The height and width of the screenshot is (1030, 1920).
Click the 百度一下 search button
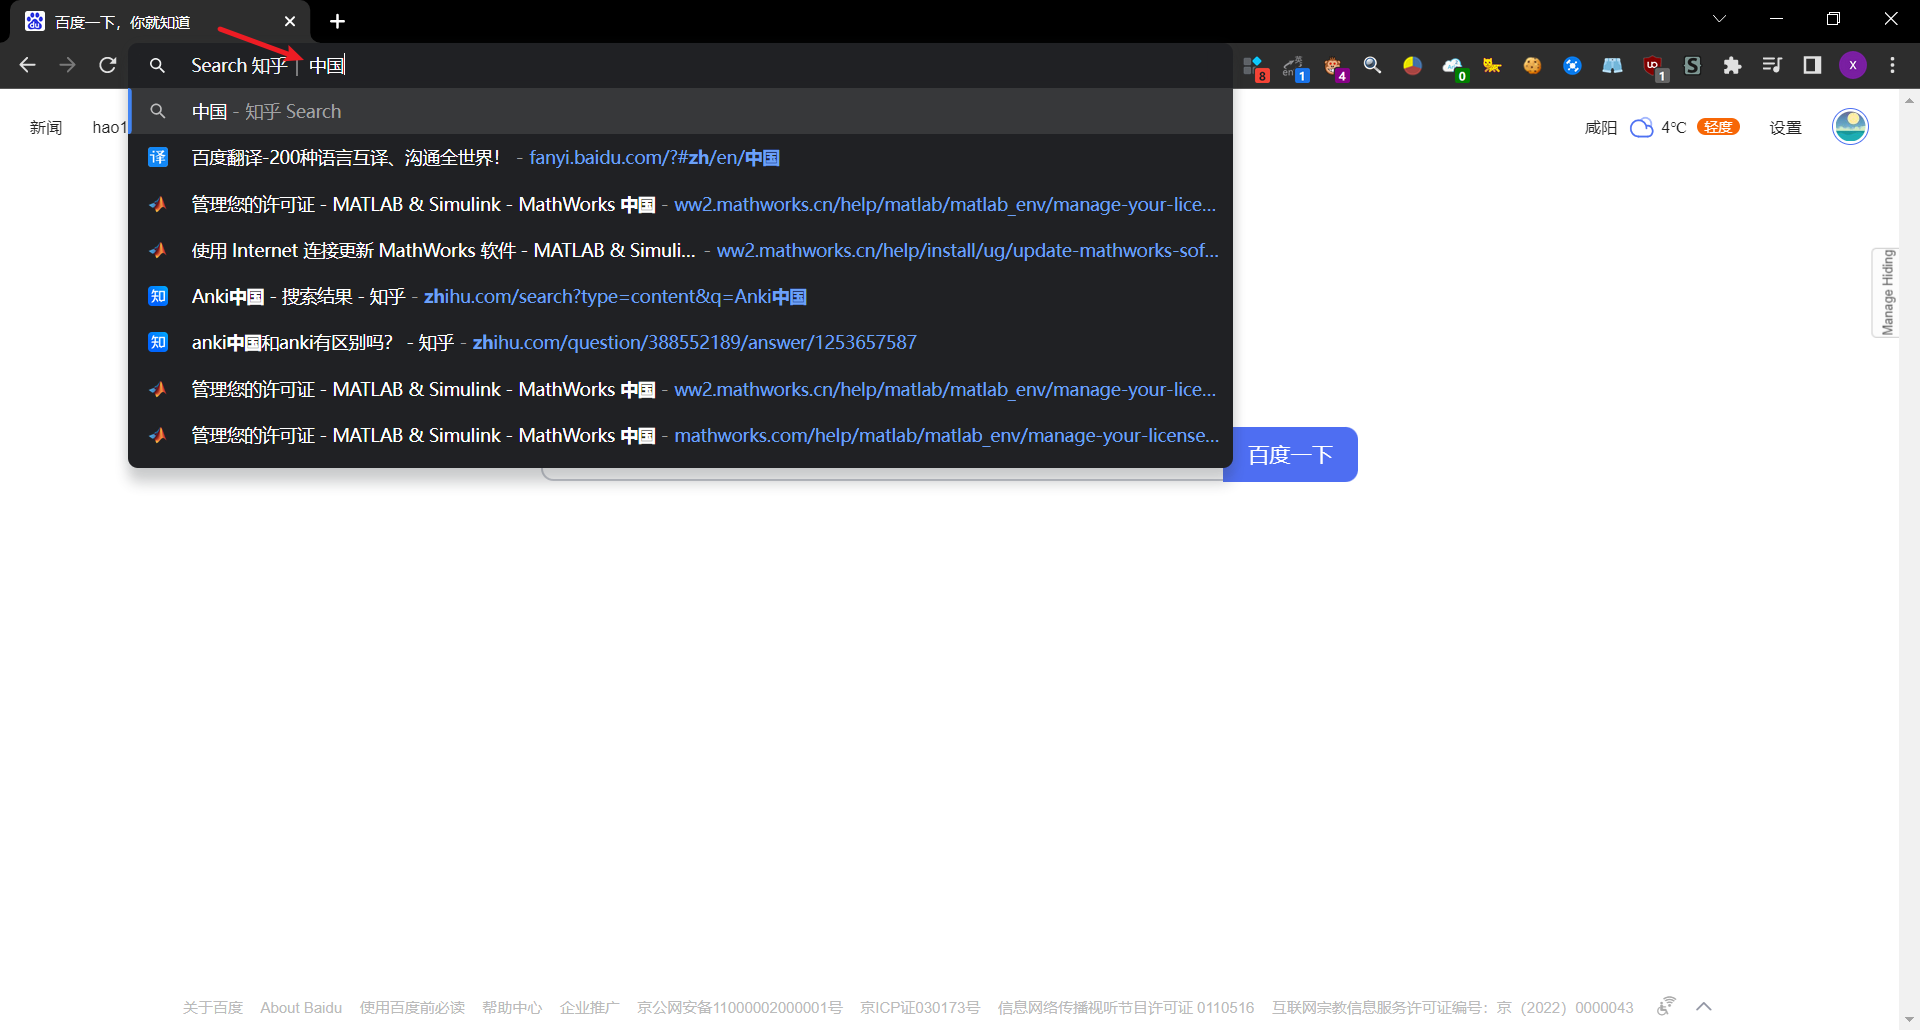[x=1290, y=455]
